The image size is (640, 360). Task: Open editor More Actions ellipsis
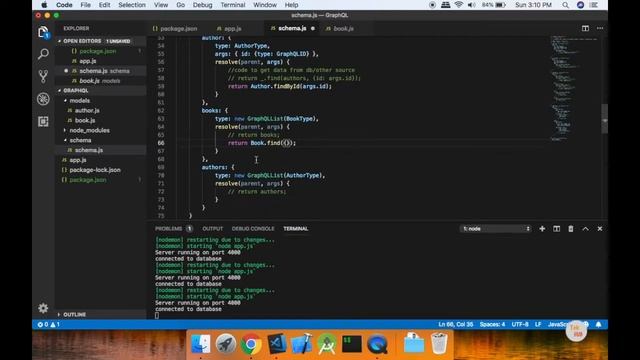(600, 28)
